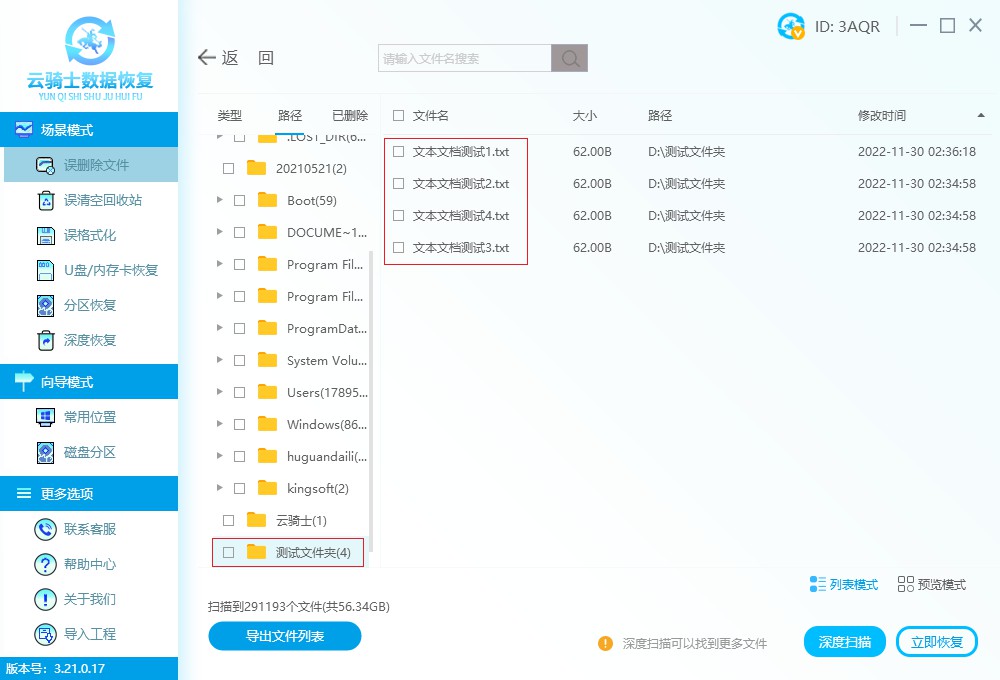Switch to the 已删除 tab

click(x=350, y=115)
